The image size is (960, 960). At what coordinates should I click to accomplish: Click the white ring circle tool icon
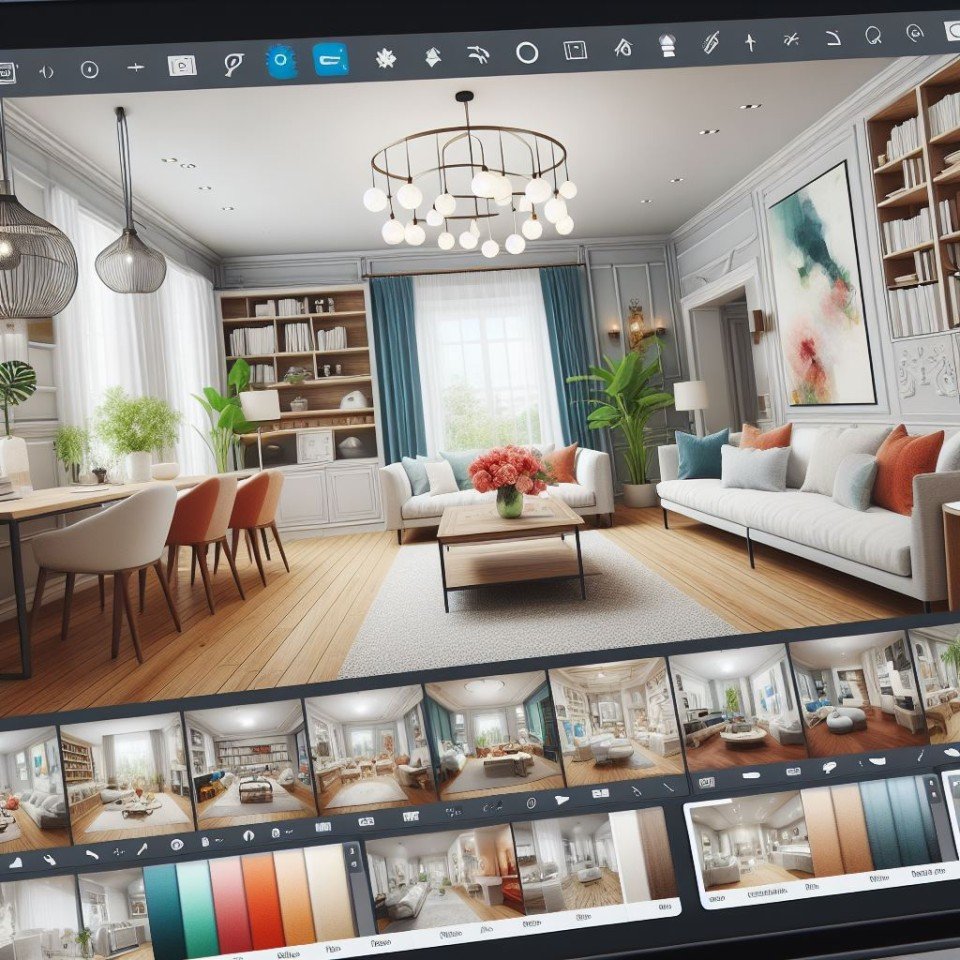[527, 52]
